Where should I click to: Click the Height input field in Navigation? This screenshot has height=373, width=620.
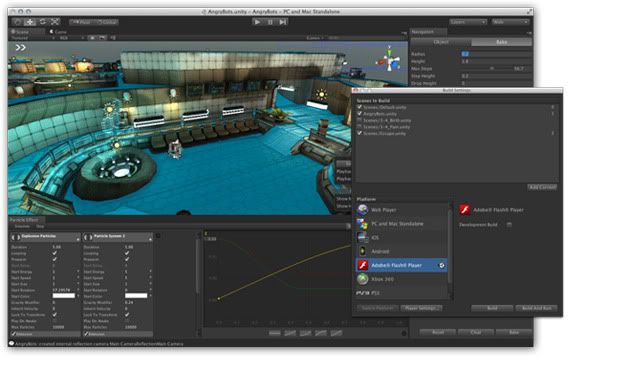496,61
